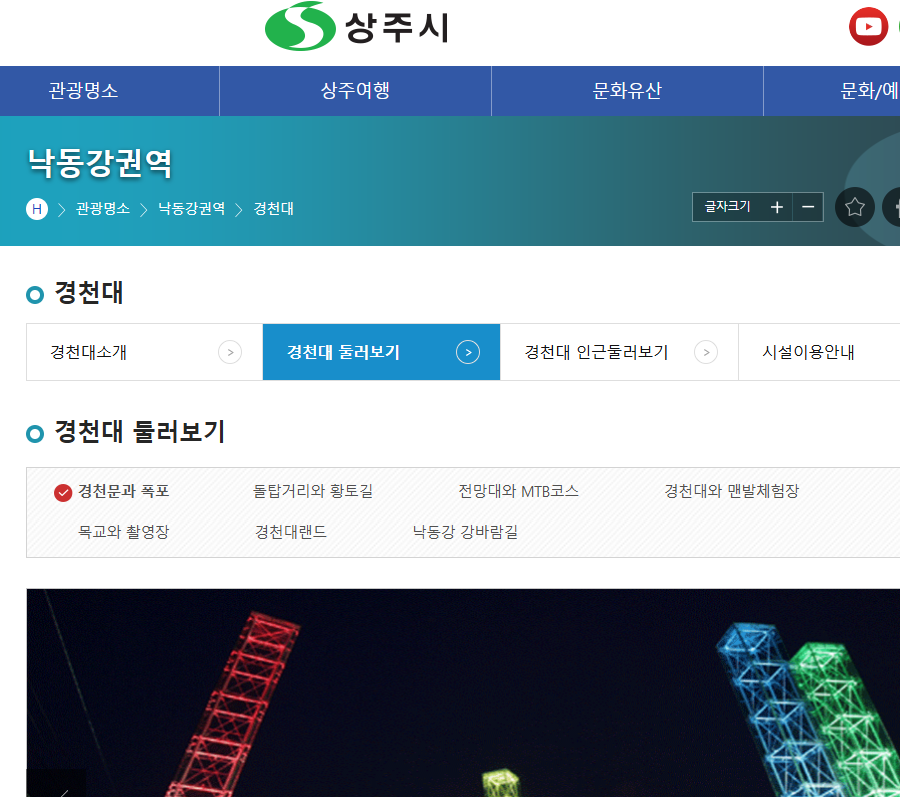Viewport: 900px width, 797px height.
Task: Open the 관광명소 main menu
Action: tap(83, 91)
